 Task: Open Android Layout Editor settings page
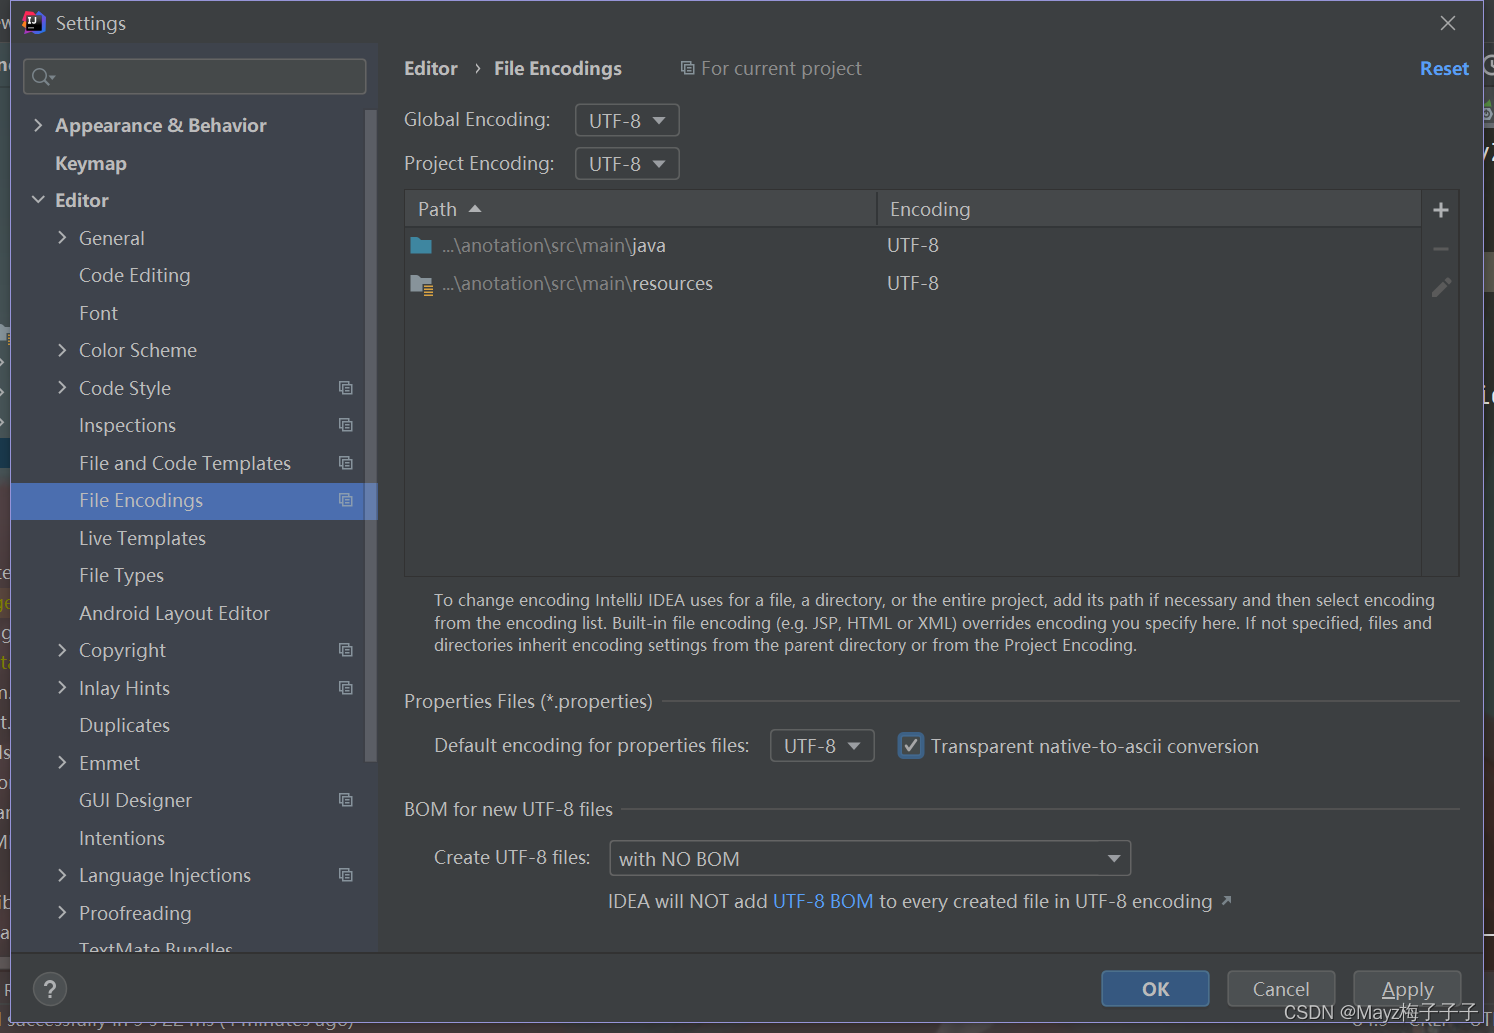[174, 613]
